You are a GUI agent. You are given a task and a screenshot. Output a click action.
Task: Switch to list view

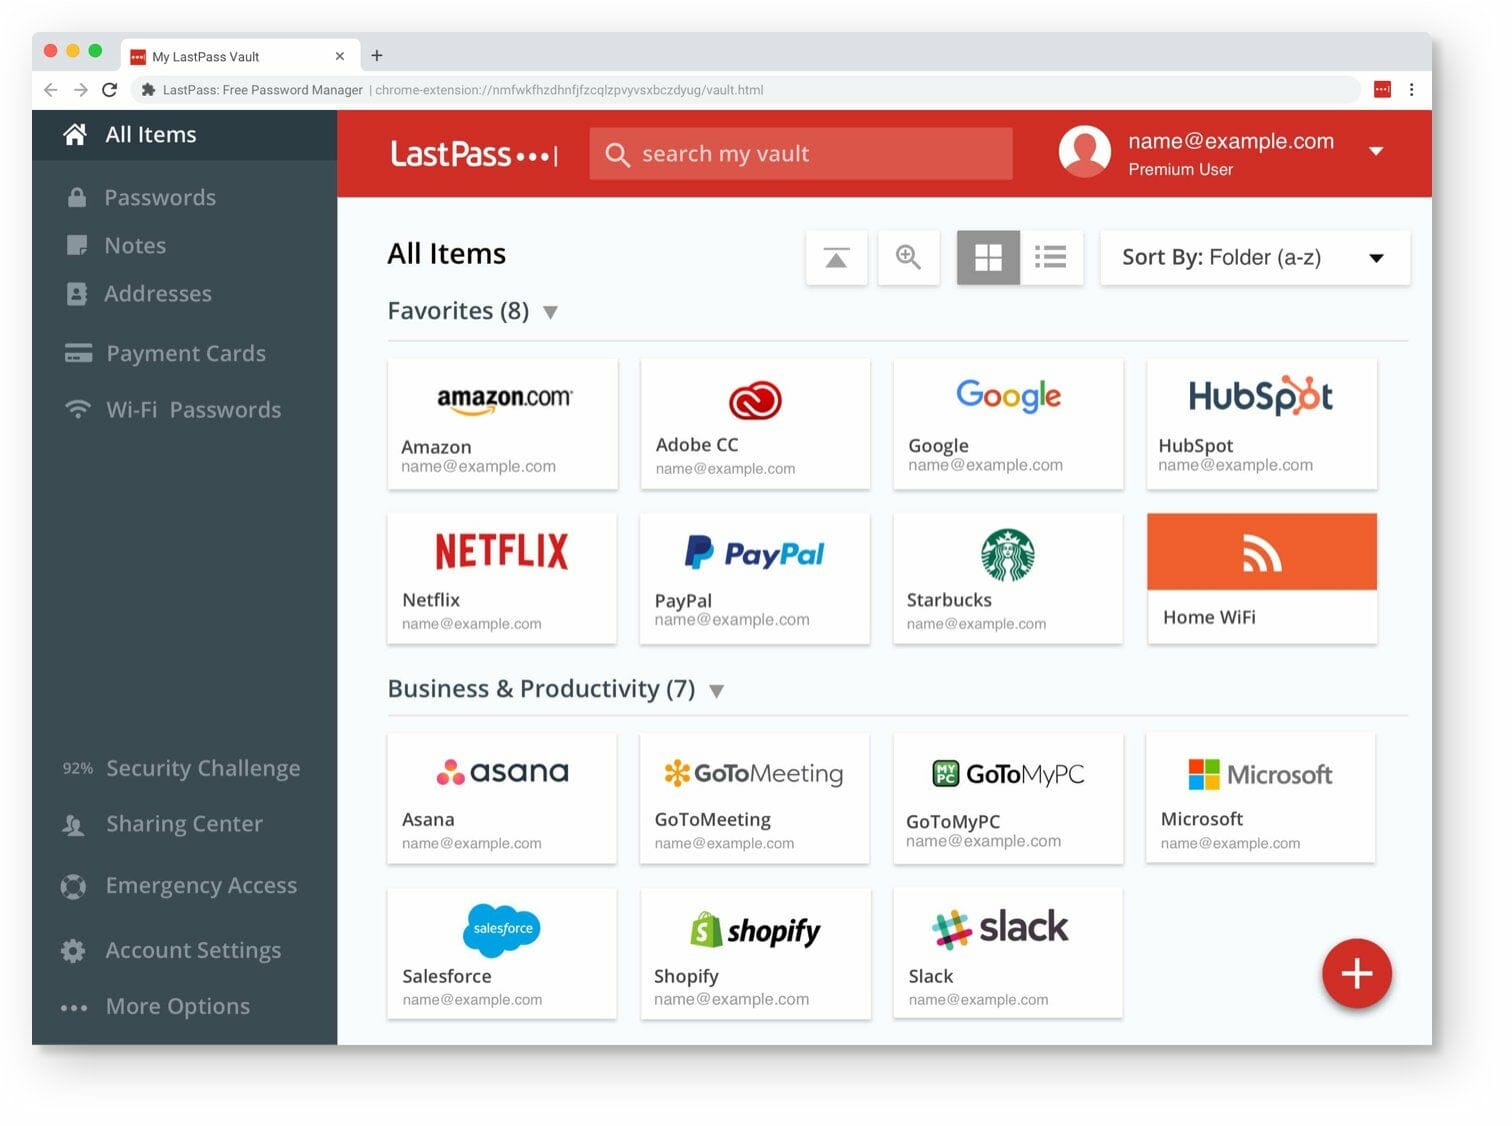[x=1051, y=258]
